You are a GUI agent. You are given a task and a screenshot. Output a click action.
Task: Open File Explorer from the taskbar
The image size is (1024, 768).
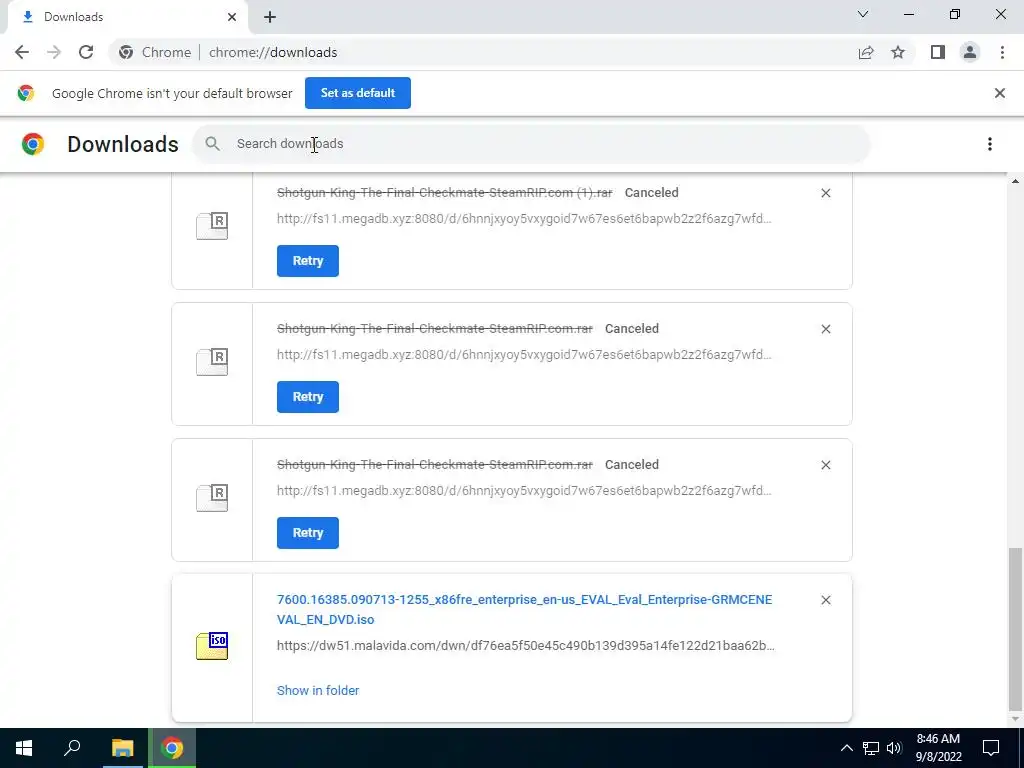point(122,748)
